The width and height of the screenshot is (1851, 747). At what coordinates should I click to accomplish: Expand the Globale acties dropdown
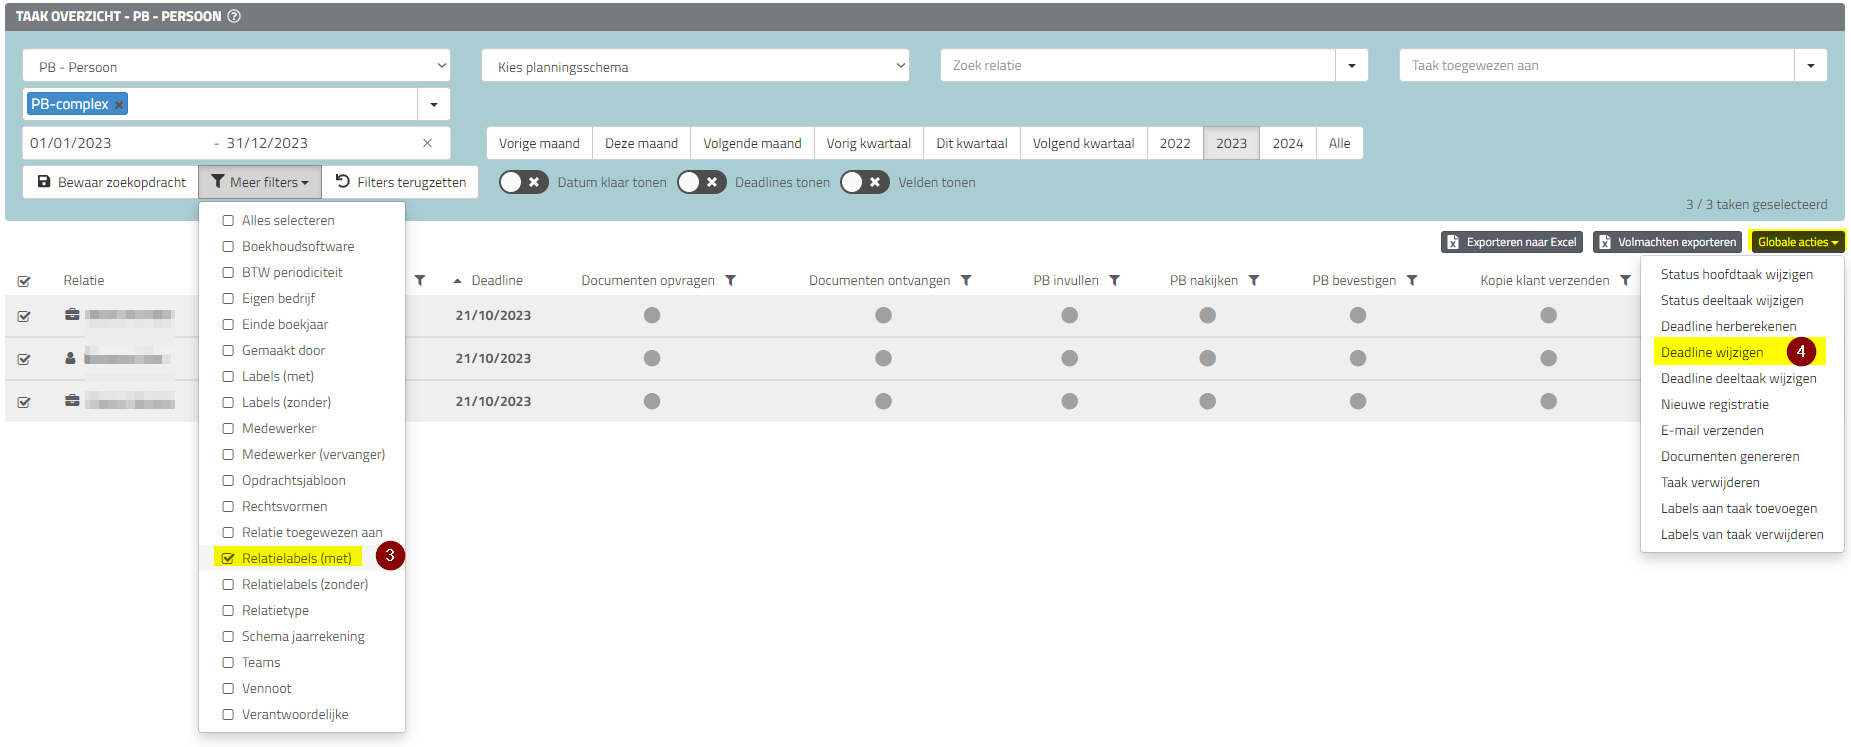click(x=1797, y=242)
